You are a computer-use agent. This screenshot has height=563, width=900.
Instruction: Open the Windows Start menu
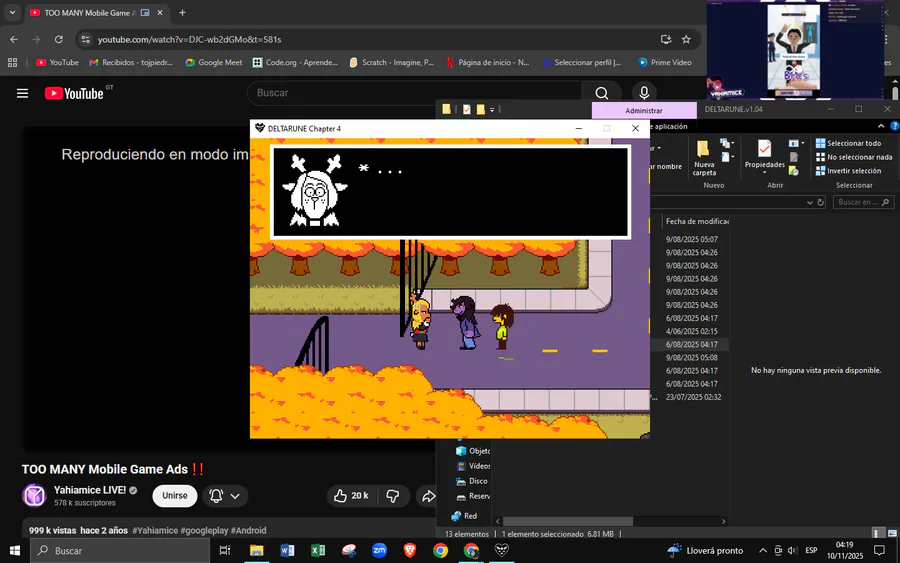click(15, 550)
